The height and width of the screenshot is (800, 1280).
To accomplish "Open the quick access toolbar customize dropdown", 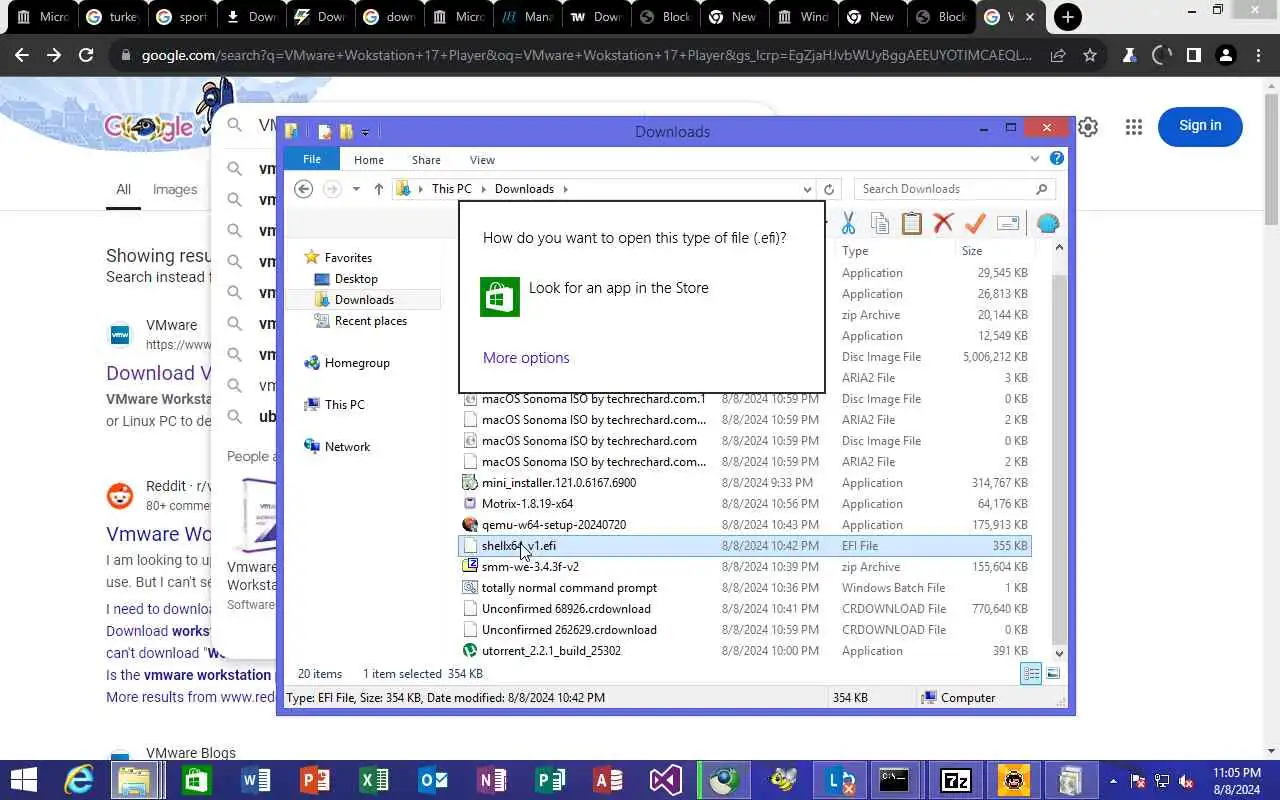I will [365, 132].
